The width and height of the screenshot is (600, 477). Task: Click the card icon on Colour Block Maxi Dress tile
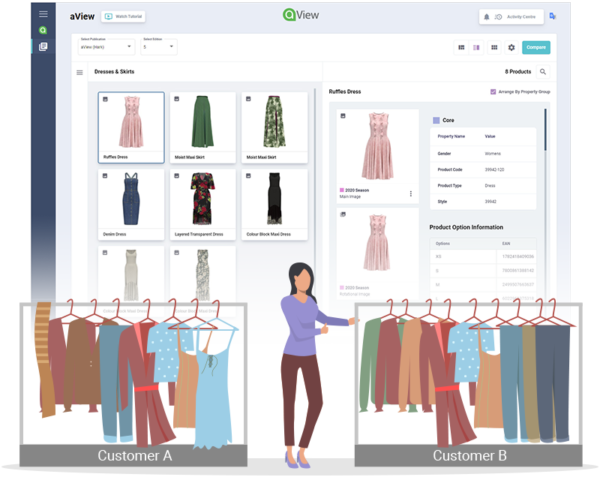point(248,176)
